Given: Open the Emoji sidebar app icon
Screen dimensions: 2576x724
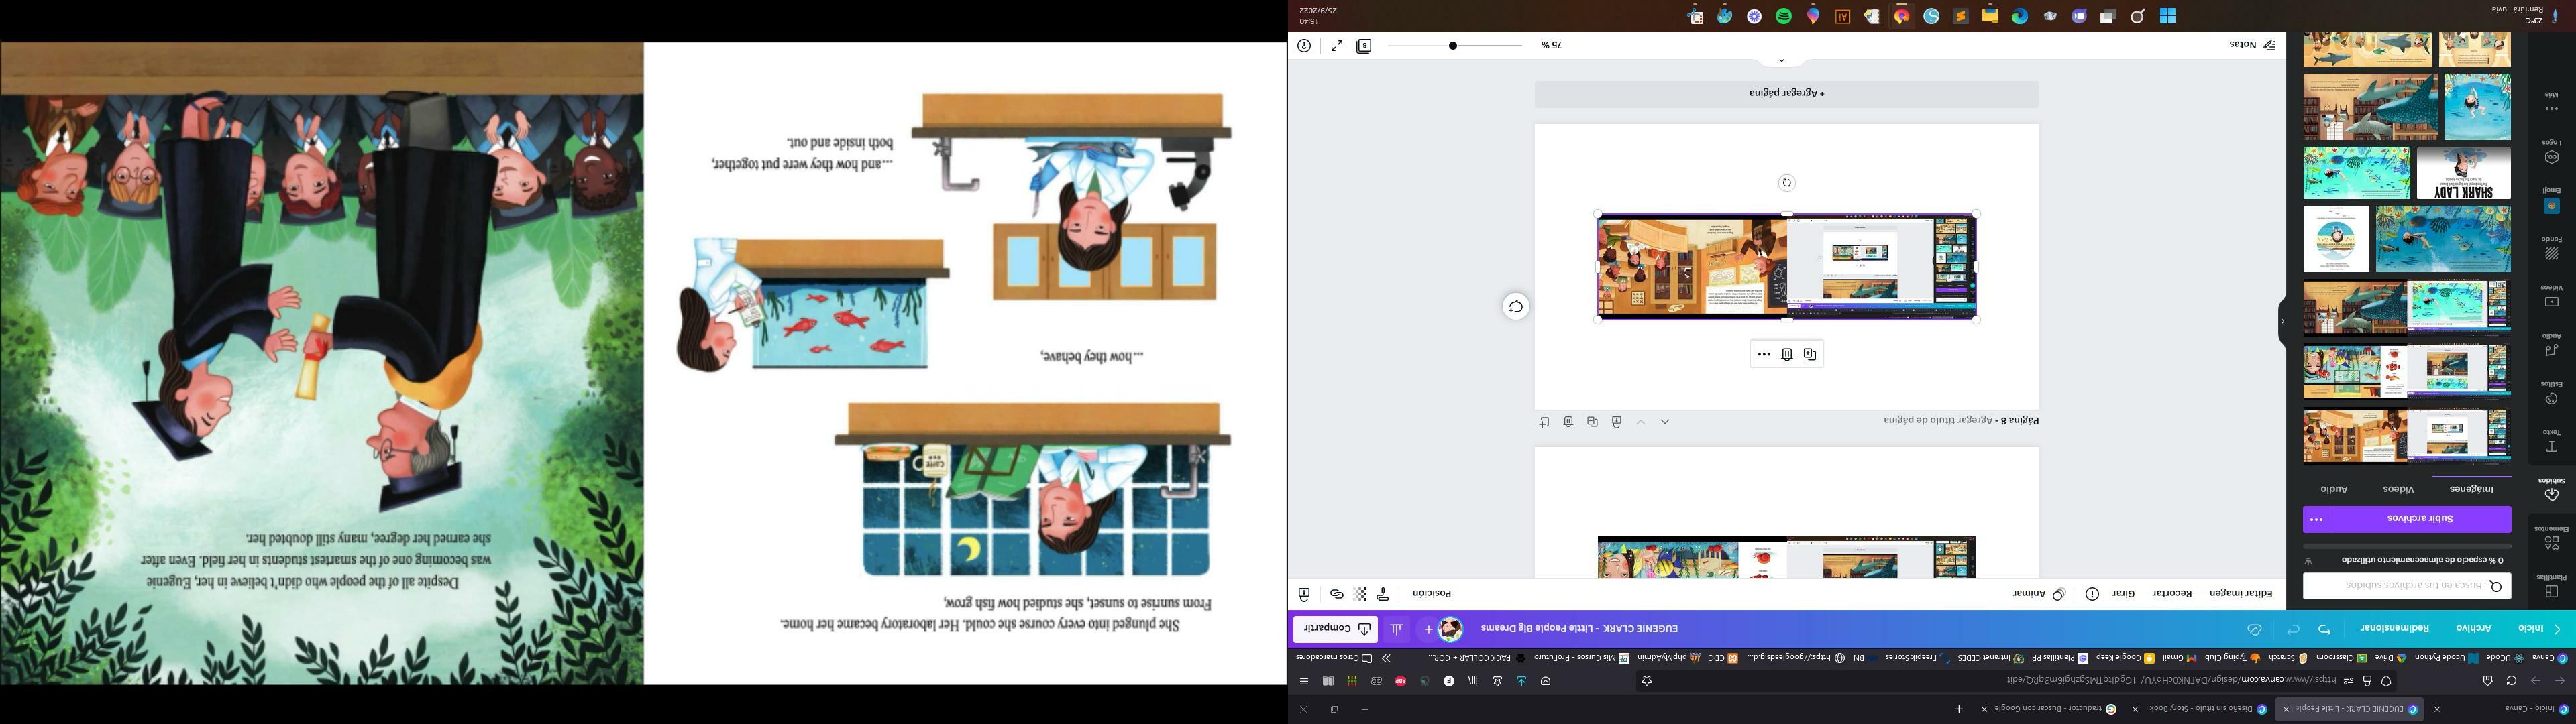Looking at the screenshot, I should pyautogui.click(x=2551, y=200).
